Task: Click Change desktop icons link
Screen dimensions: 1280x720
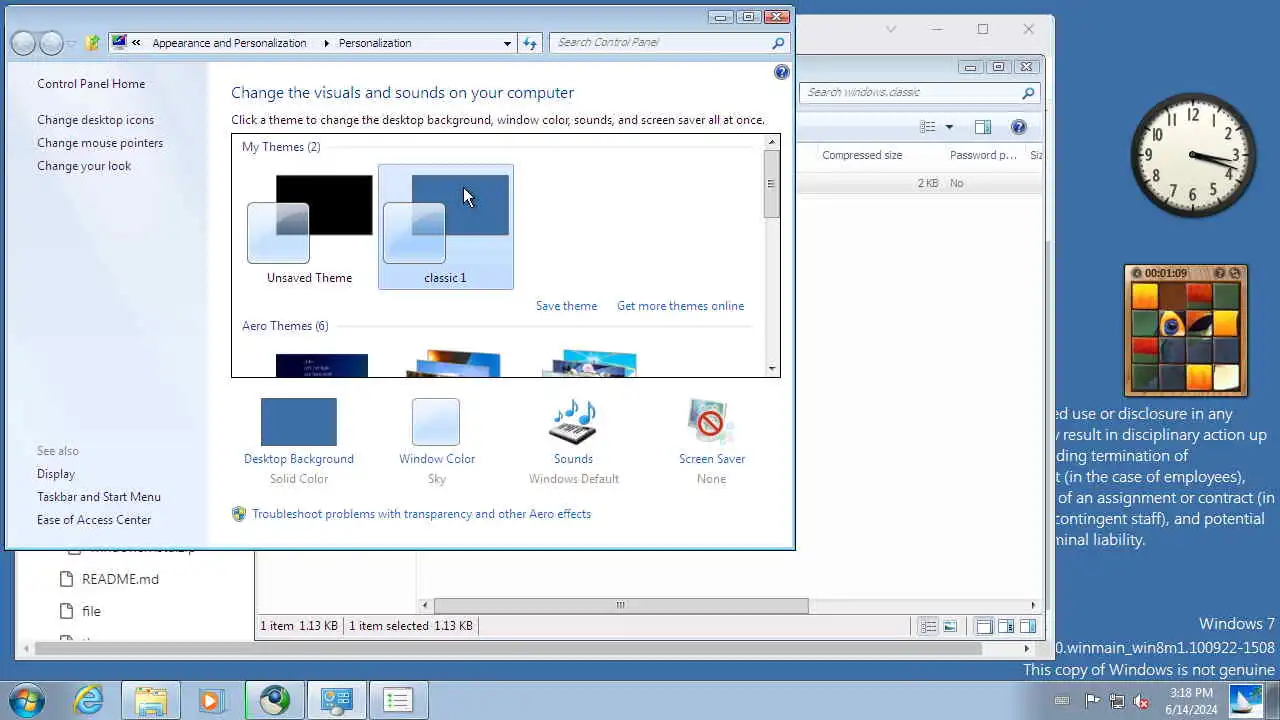Action: coord(96,120)
